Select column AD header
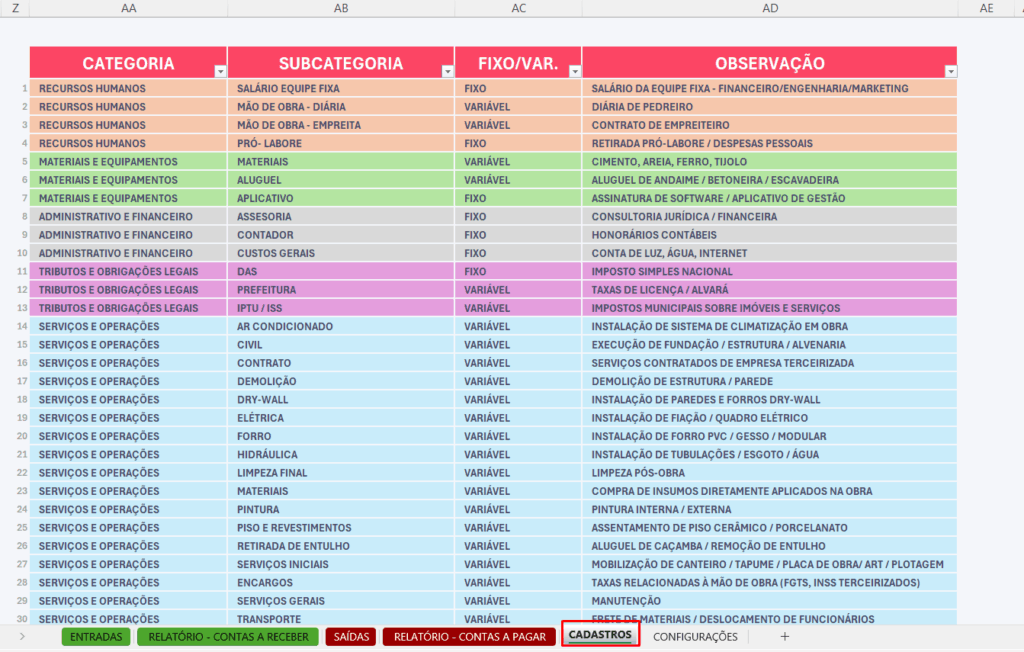This screenshot has height=652, width=1024. pos(770,8)
